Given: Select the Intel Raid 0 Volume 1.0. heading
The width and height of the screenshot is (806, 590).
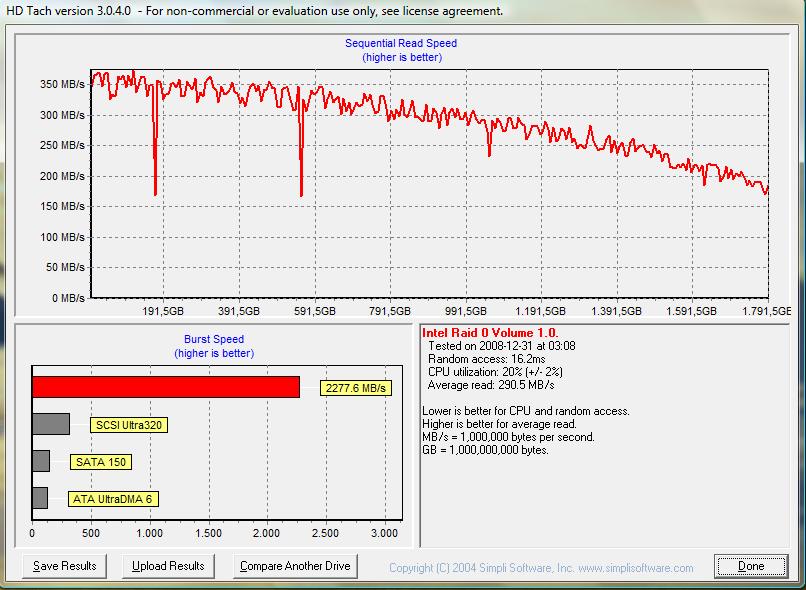Looking at the screenshot, I should (490, 333).
